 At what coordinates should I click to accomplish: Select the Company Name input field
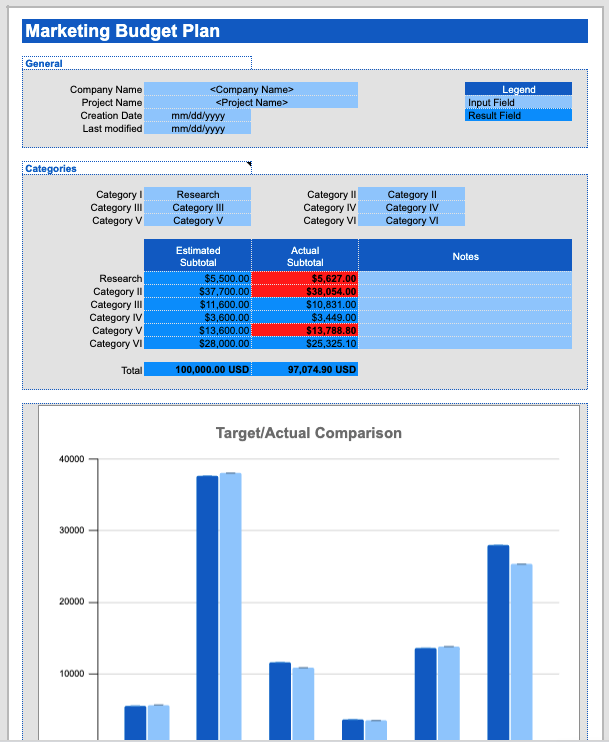251,89
